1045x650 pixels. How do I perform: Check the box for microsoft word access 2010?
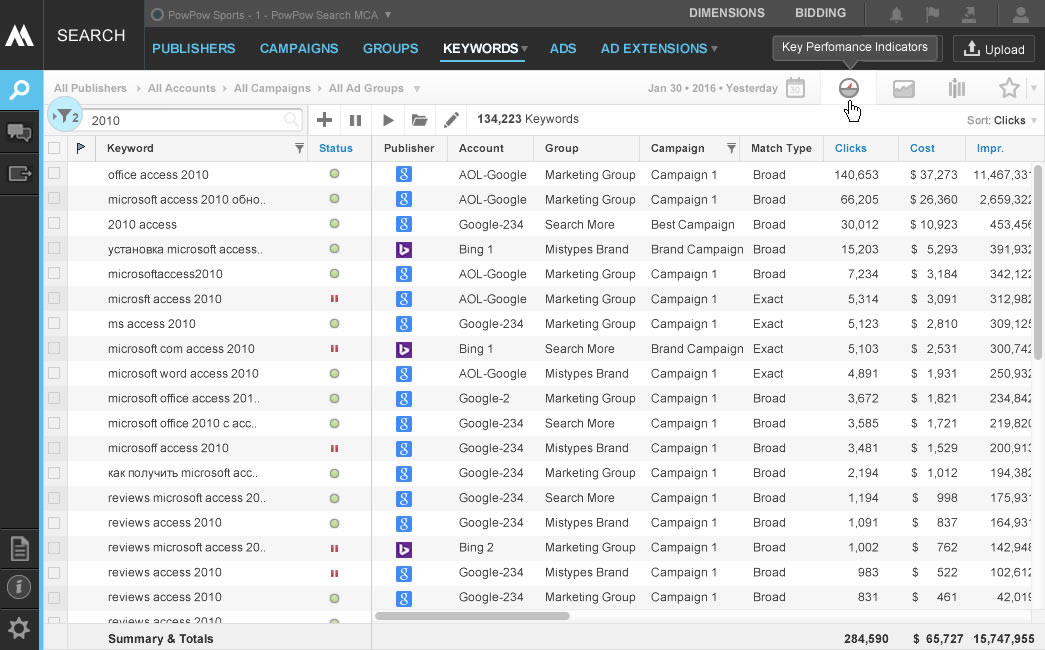(x=54, y=373)
